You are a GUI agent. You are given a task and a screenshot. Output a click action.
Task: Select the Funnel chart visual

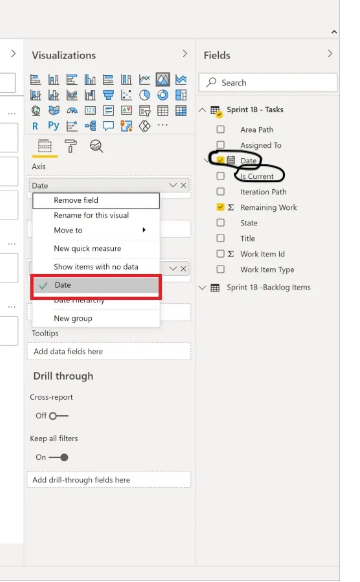pos(108,95)
